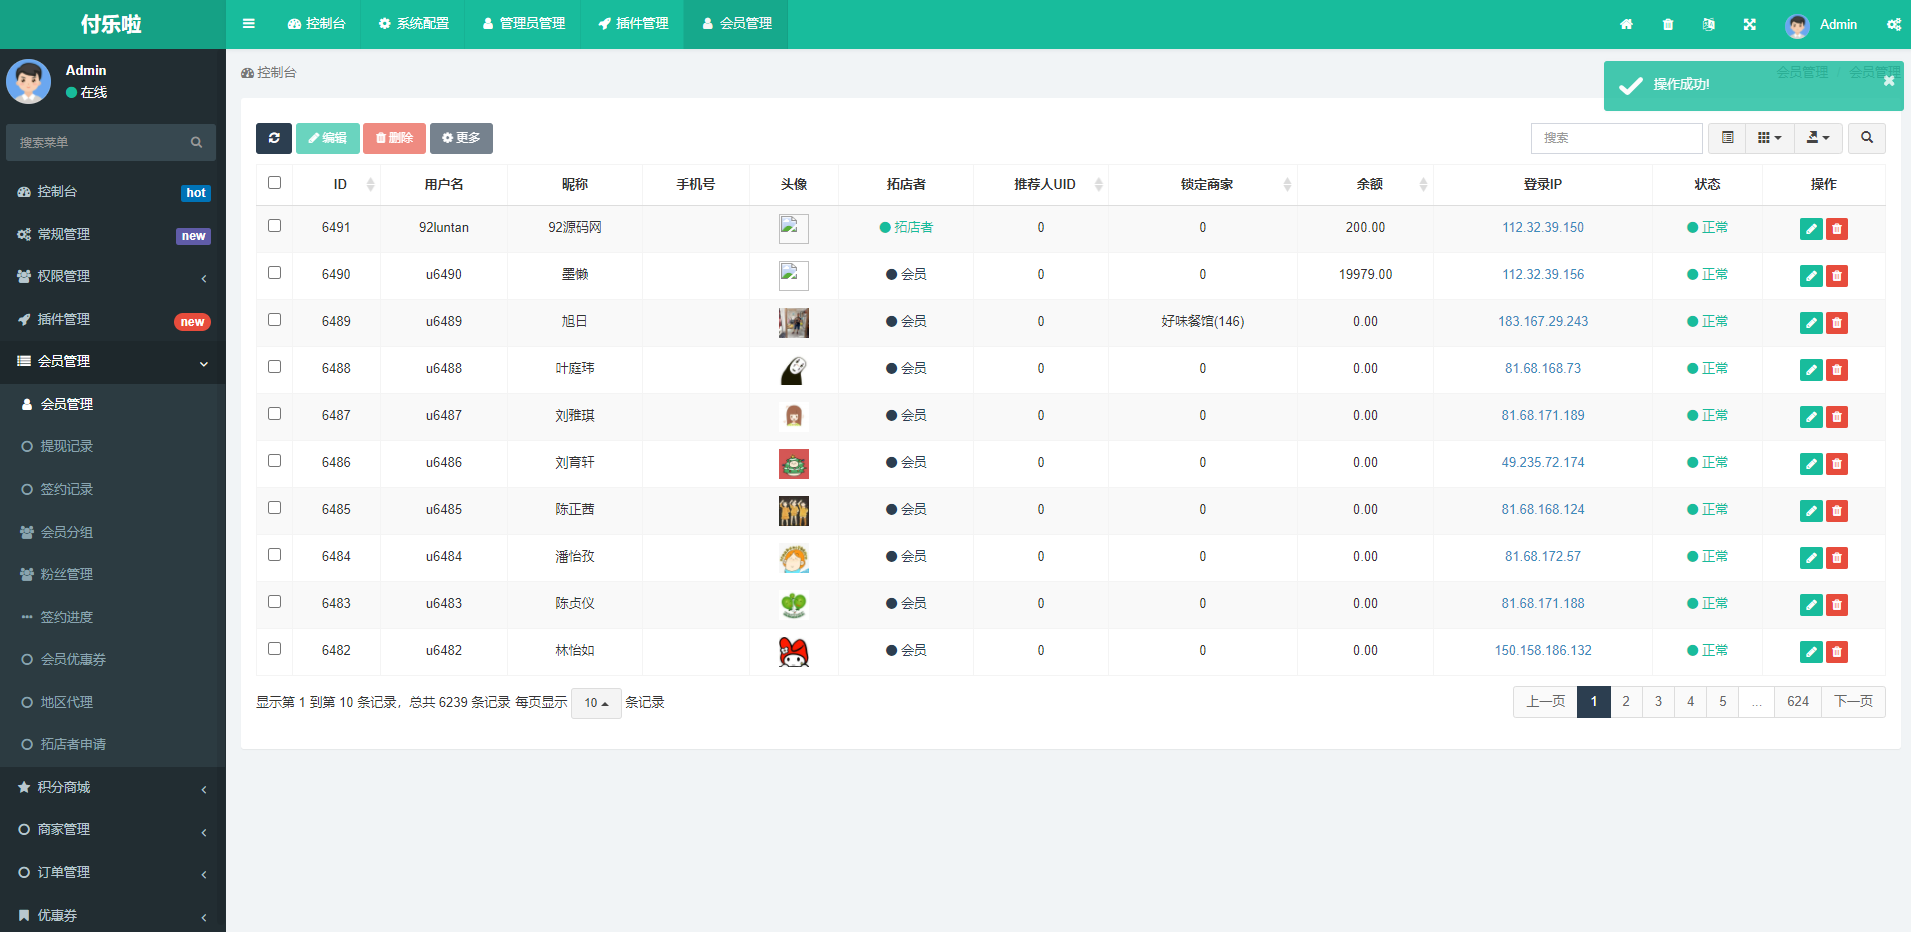Edit member 6488 with the green pencil icon
This screenshot has height=932, width=1911.
[x=1811, y=370]
